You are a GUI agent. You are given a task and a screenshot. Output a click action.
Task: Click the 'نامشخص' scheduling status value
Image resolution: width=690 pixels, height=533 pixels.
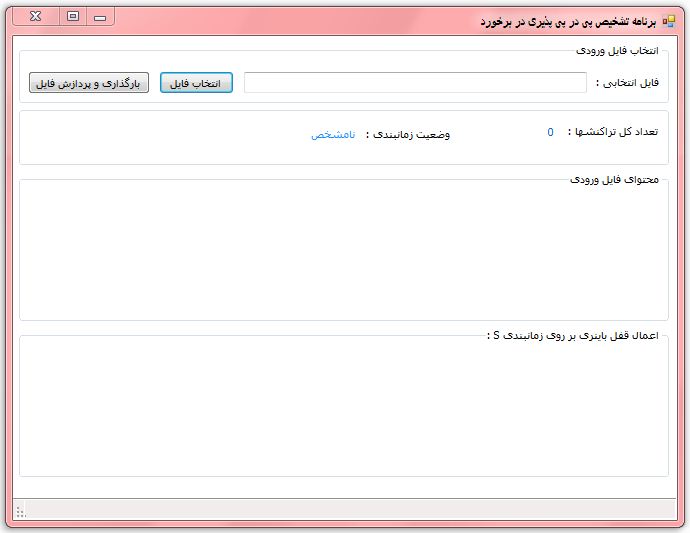pos(333,134)
